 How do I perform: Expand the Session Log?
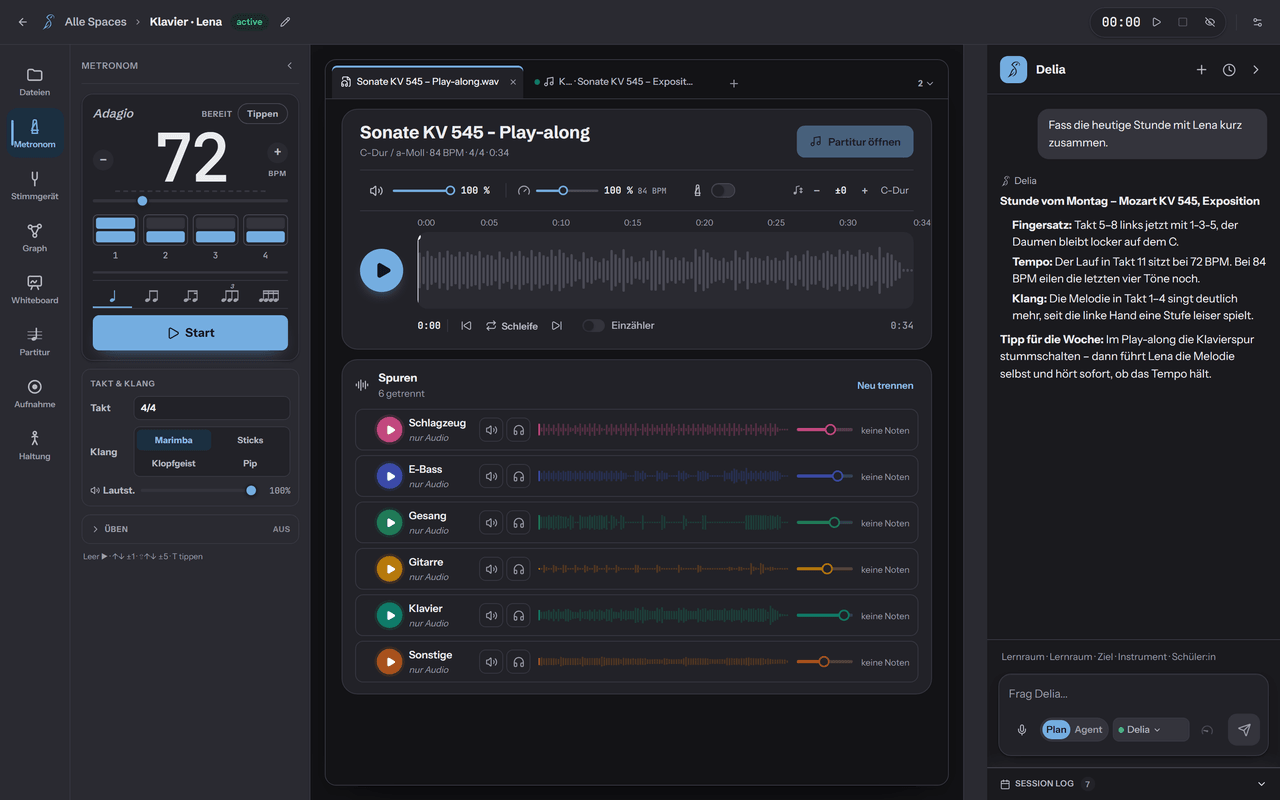(x=1133, y=784)
